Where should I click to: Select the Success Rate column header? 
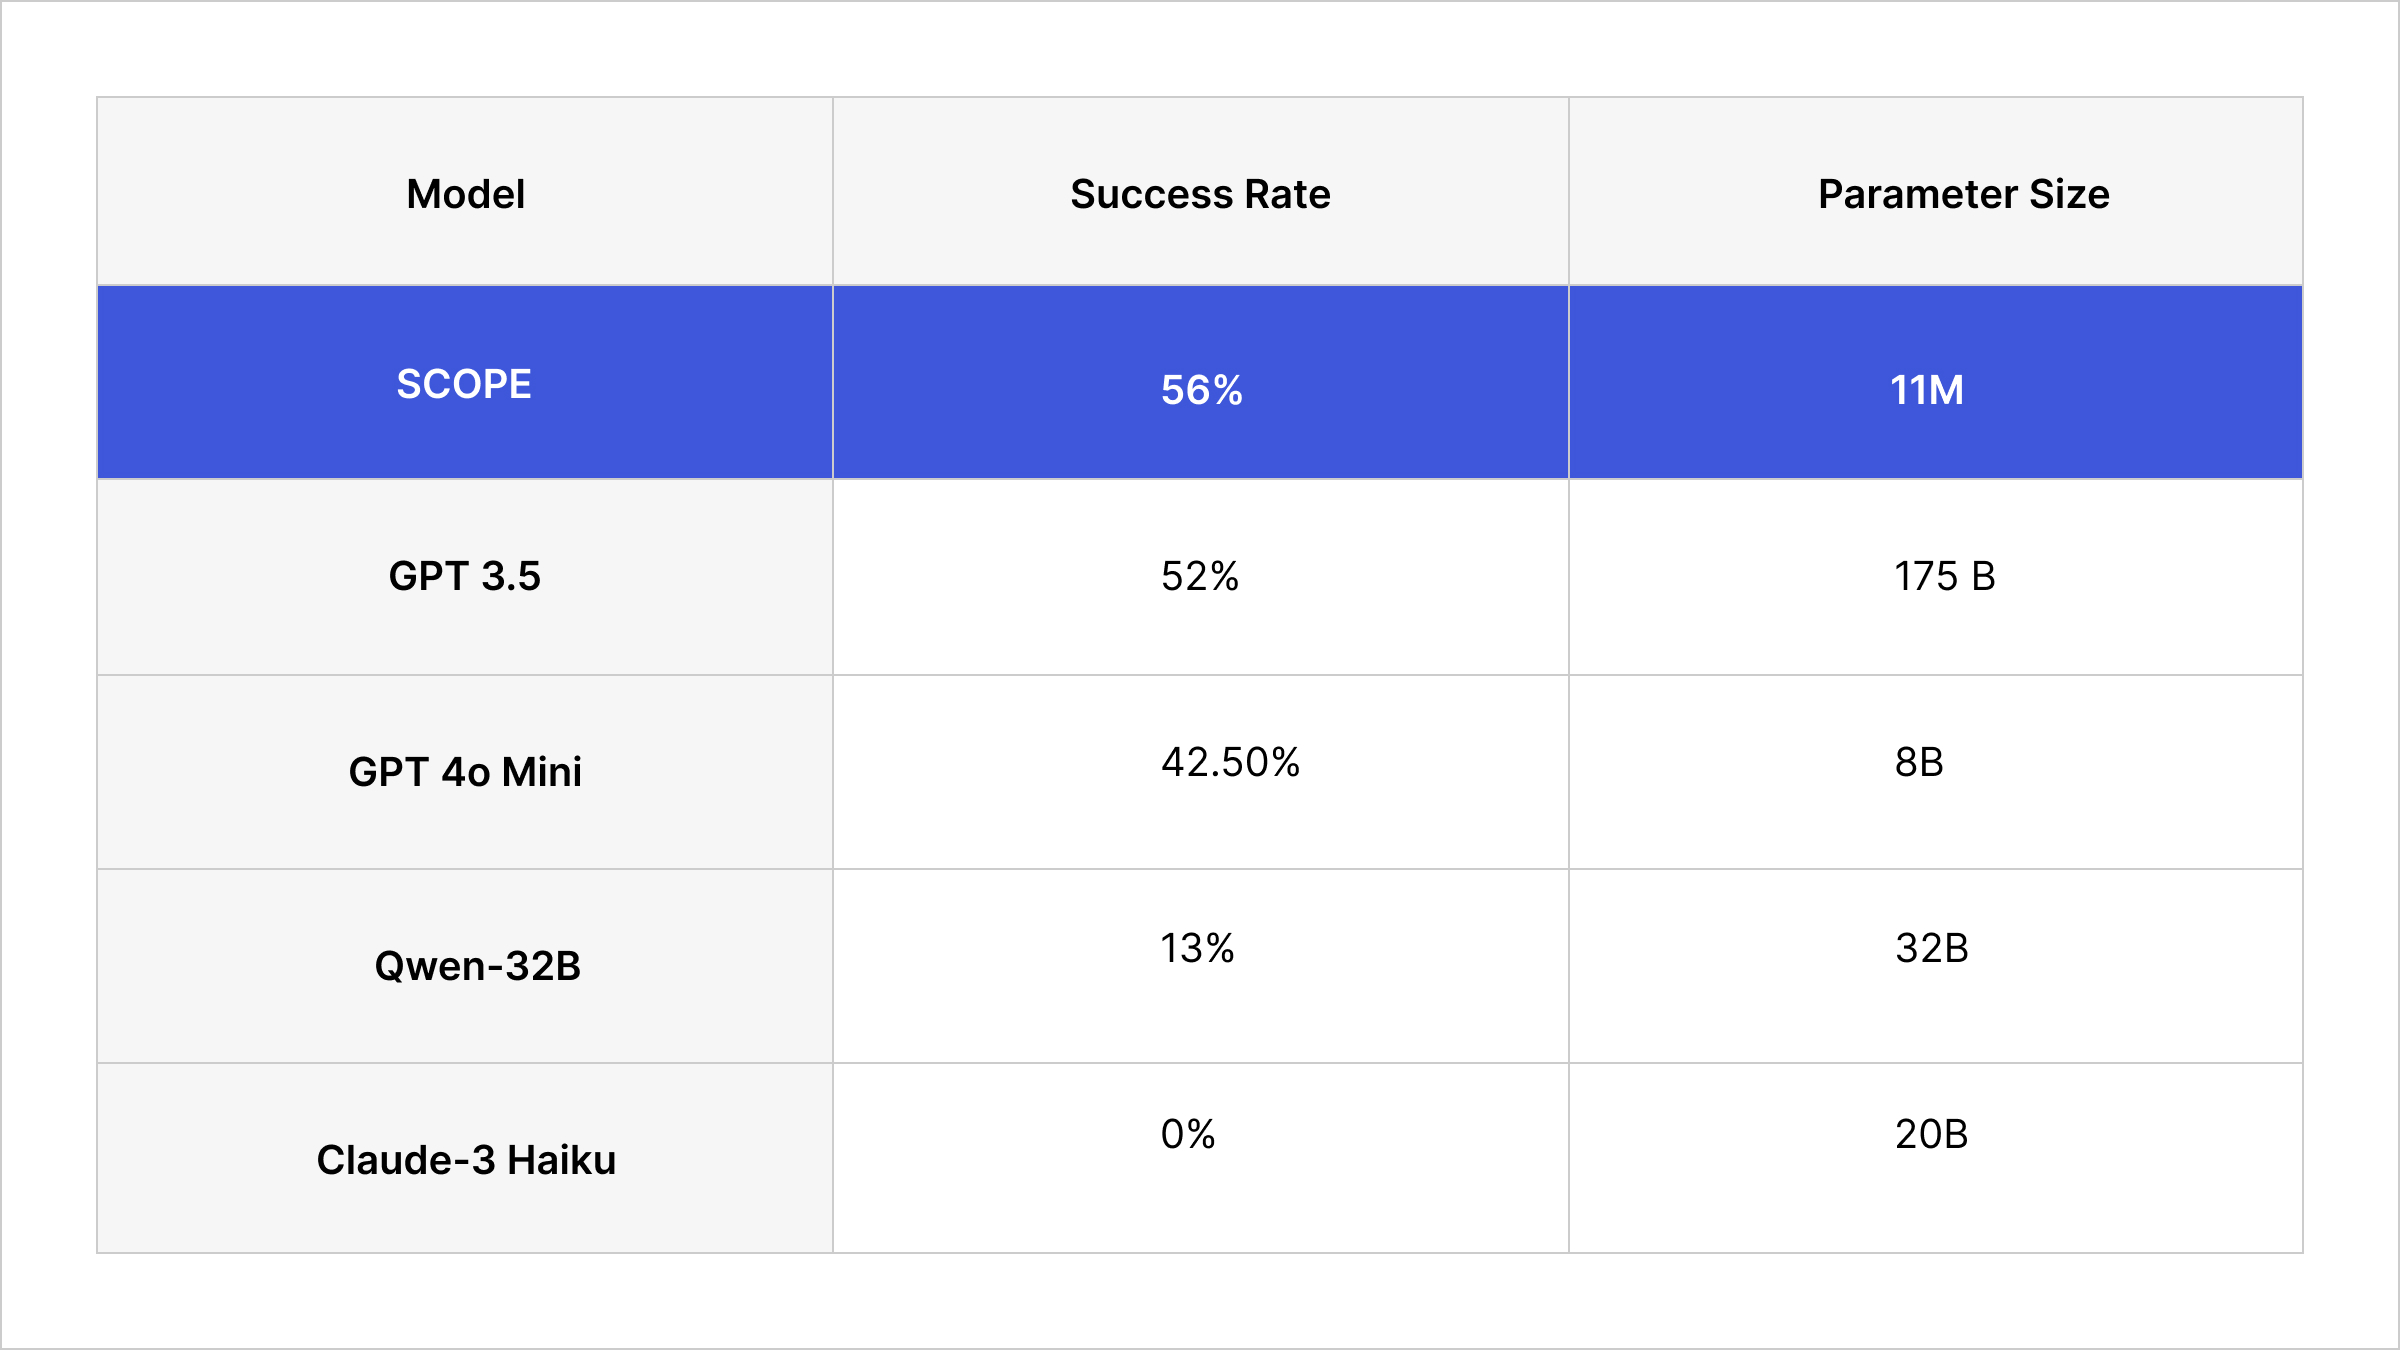[x=1200, y=194]
